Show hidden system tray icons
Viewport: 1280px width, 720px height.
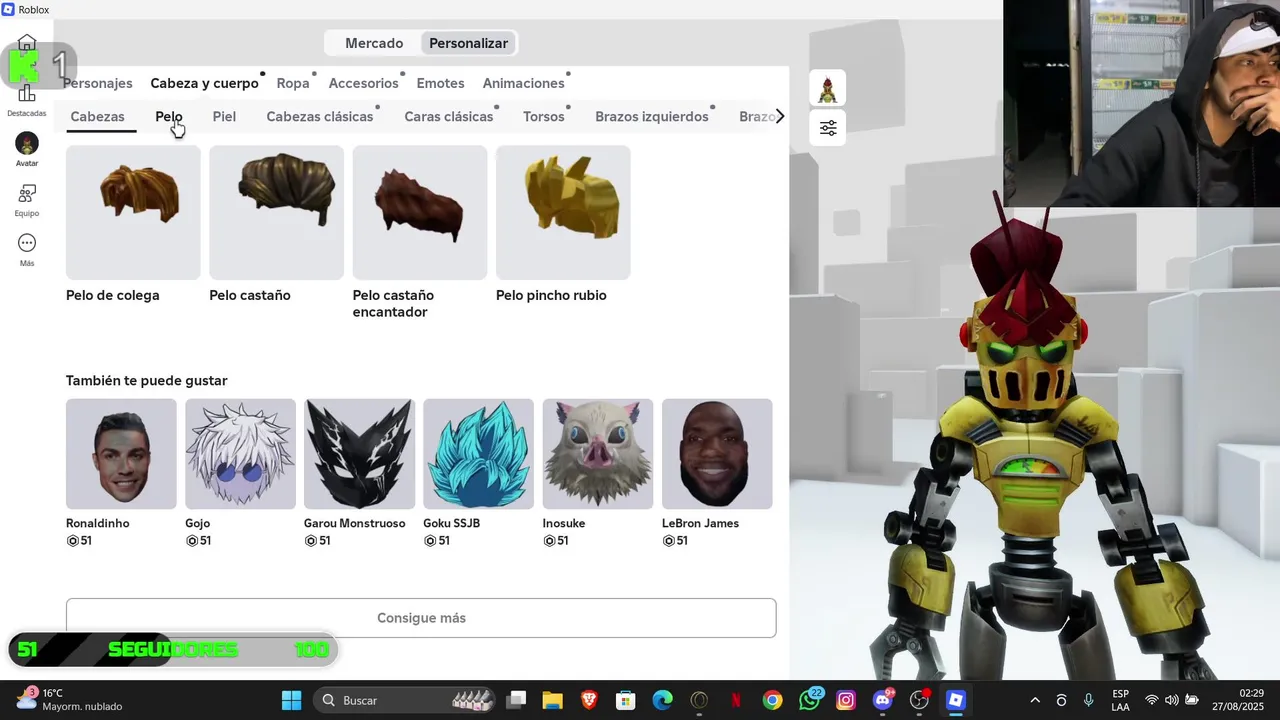1035,700
